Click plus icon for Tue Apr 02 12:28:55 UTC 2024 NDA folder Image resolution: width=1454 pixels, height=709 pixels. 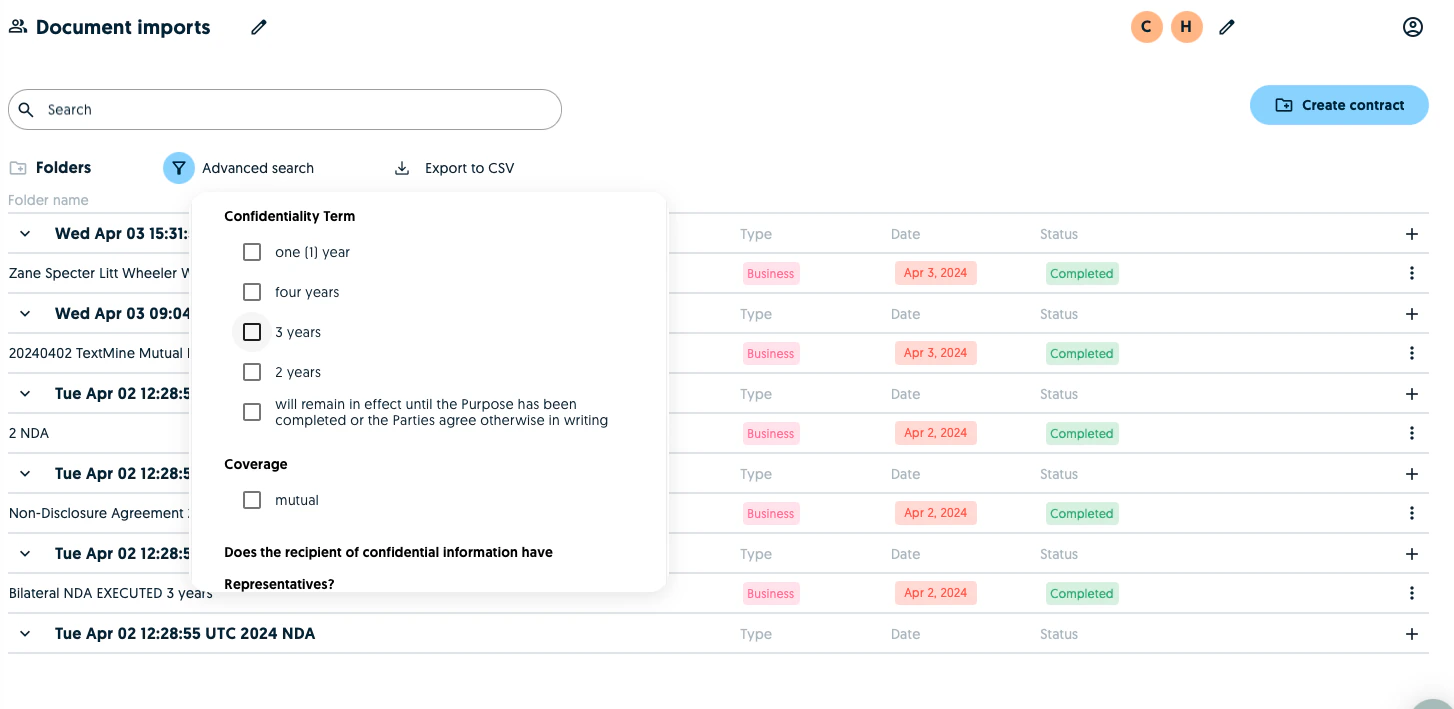1412,634
